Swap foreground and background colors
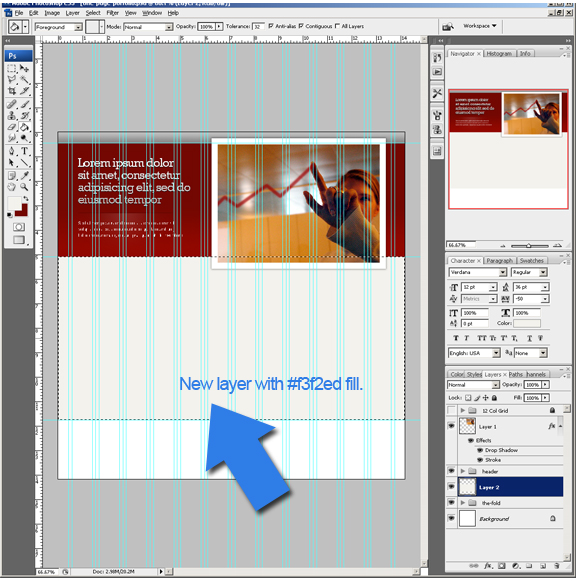 point(26,199)
